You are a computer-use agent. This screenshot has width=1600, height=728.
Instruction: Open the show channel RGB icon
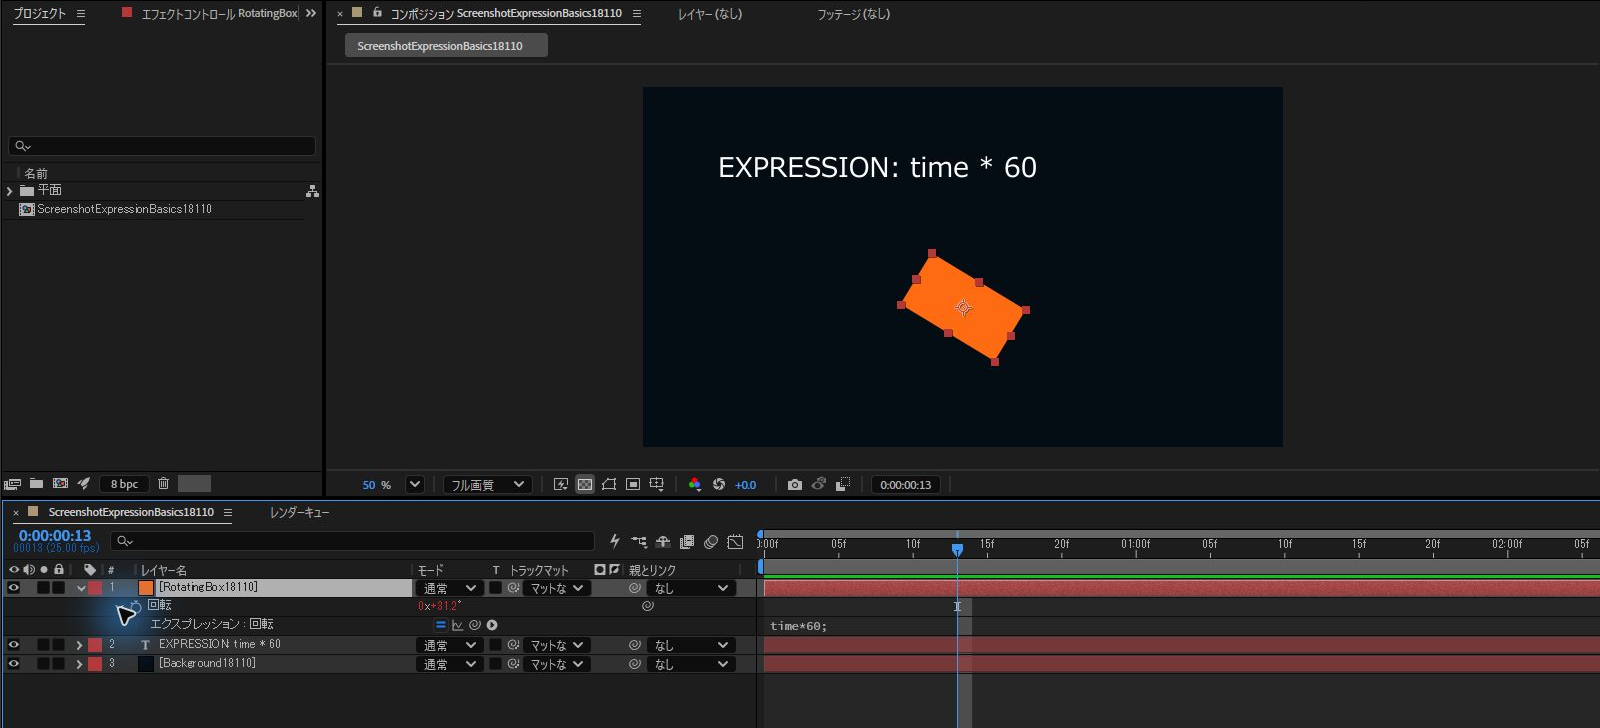[x=695, y=484]
